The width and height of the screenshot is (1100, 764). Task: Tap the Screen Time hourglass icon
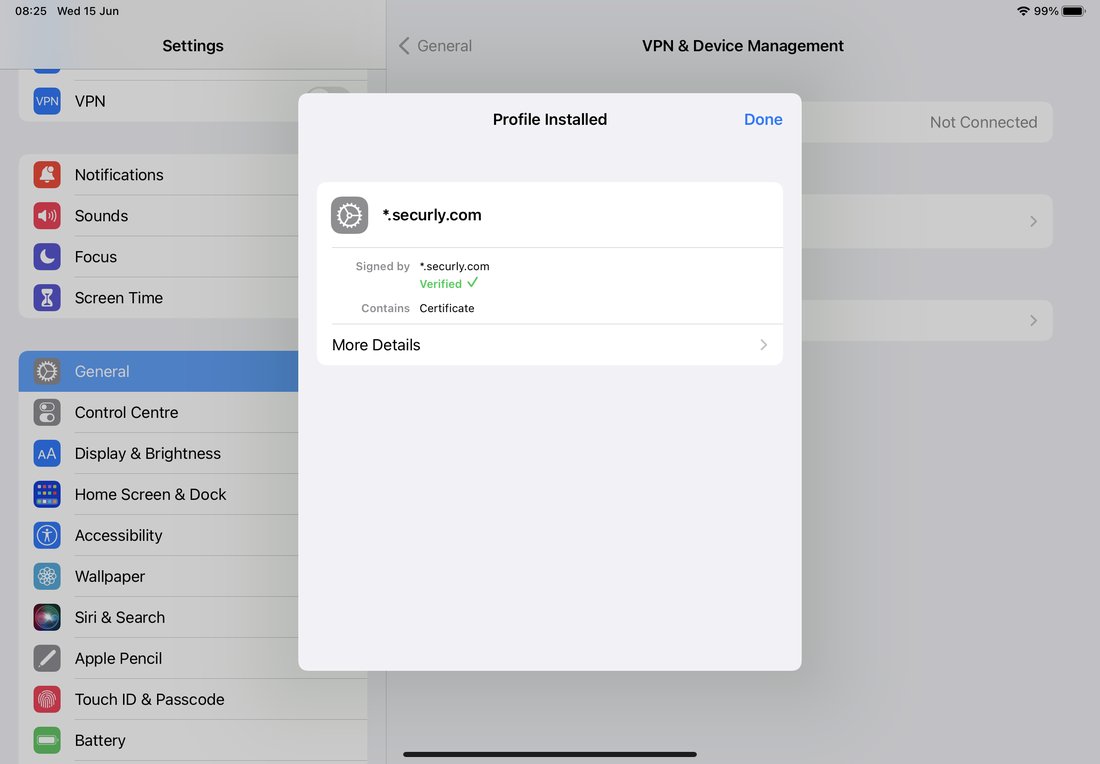[47, 297]
